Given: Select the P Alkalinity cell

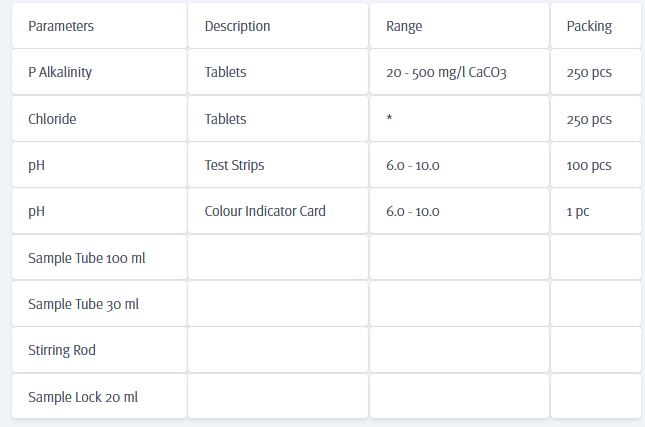Looking at the screenshot, I should tap(60, 73).
